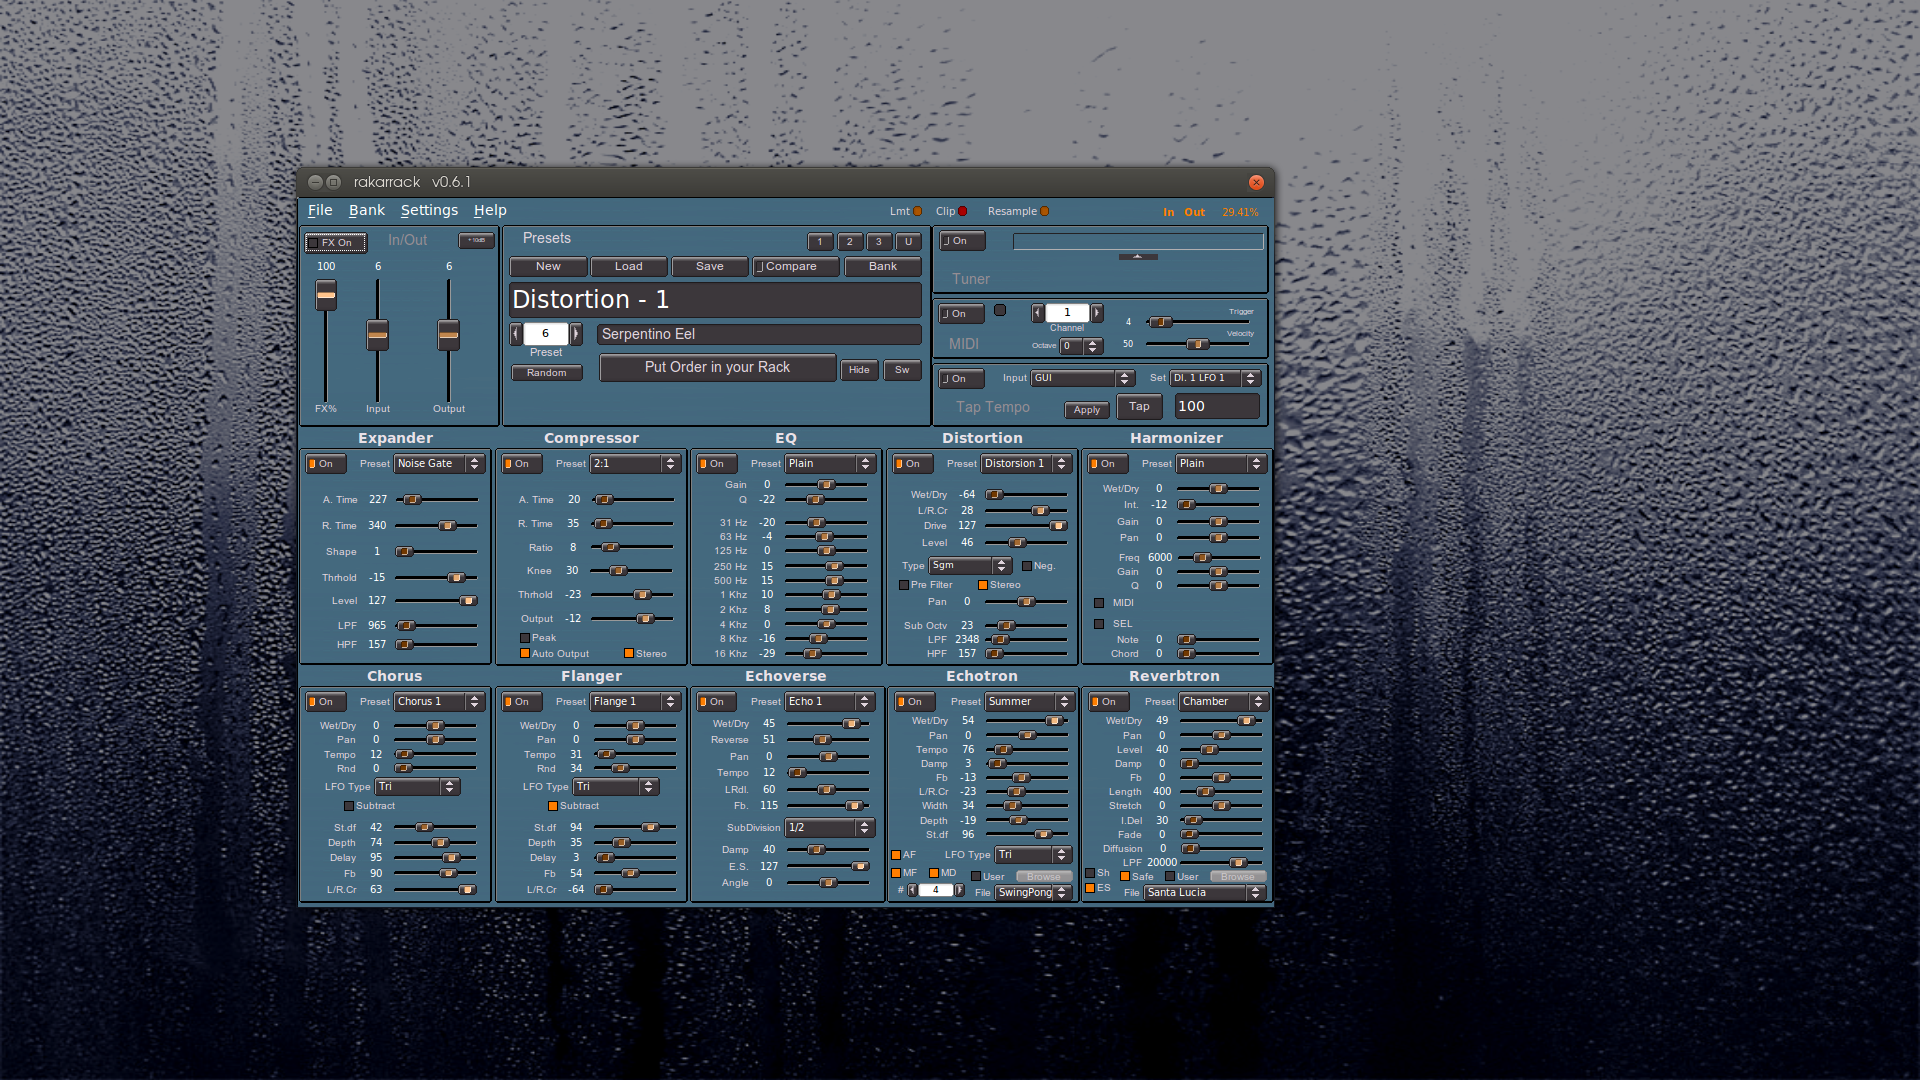
Task: Click the Load preset button
Action: (x=629, y=266)
